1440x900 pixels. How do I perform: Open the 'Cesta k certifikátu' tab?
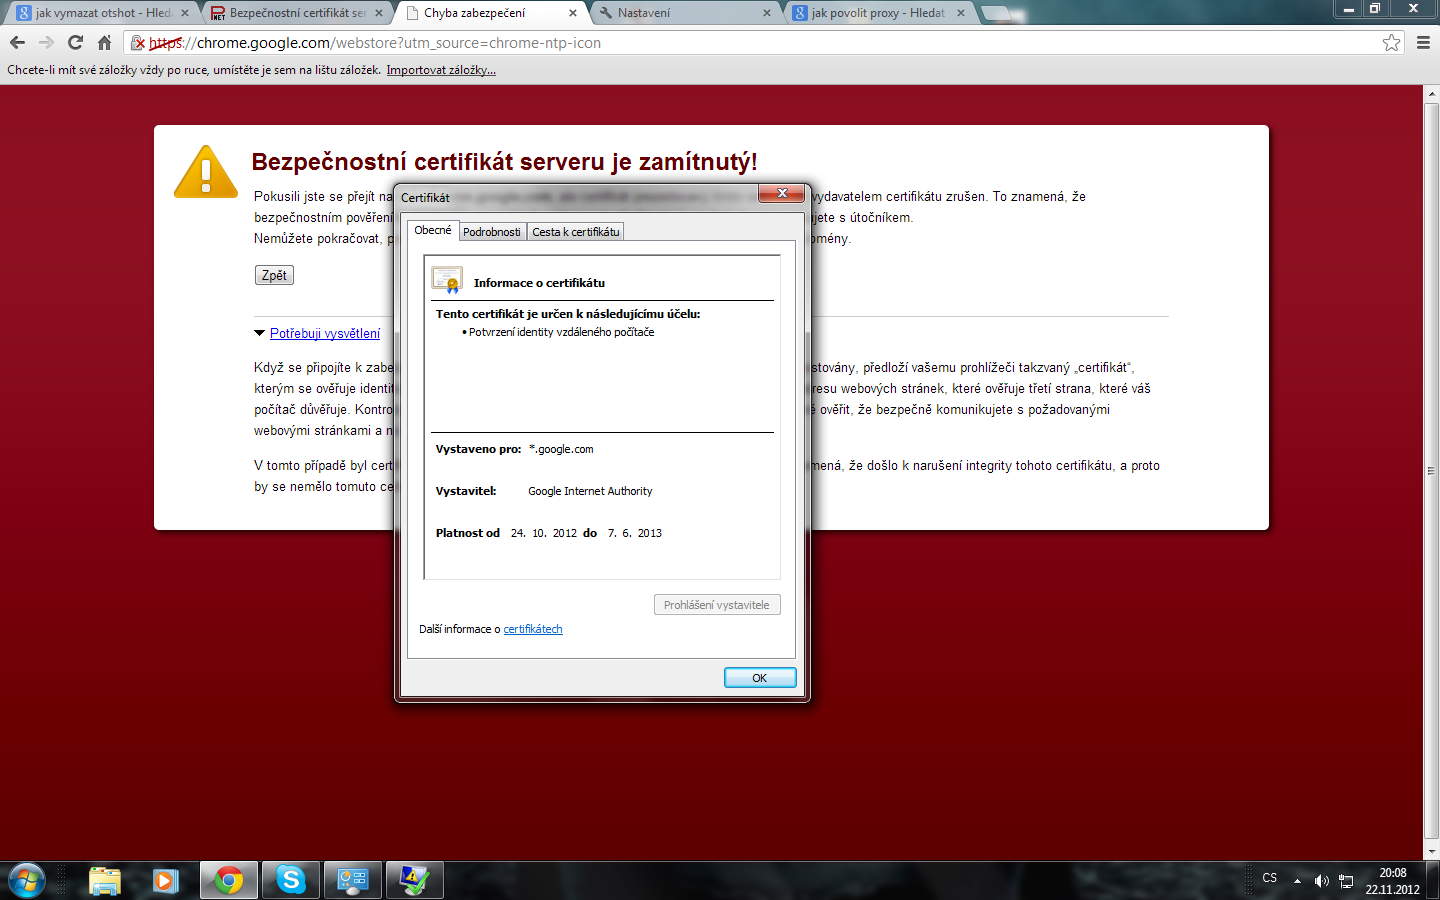576,232
